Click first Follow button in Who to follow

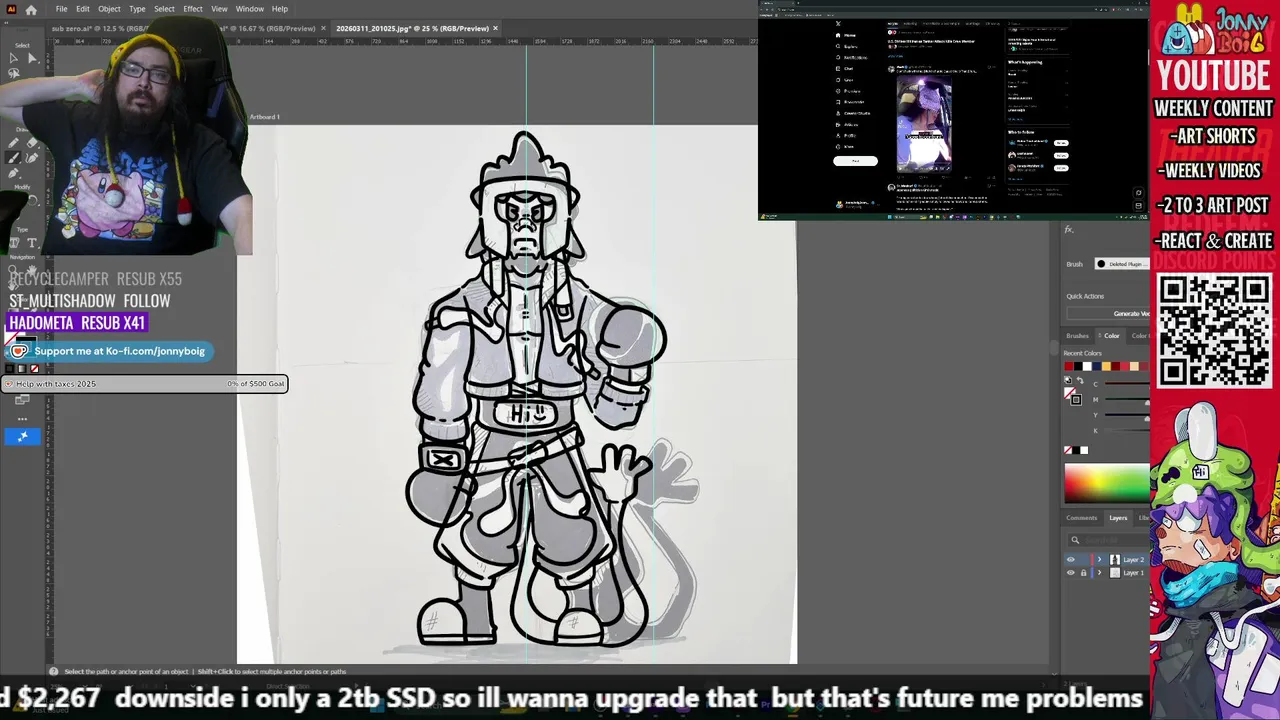click(1061, 142)
